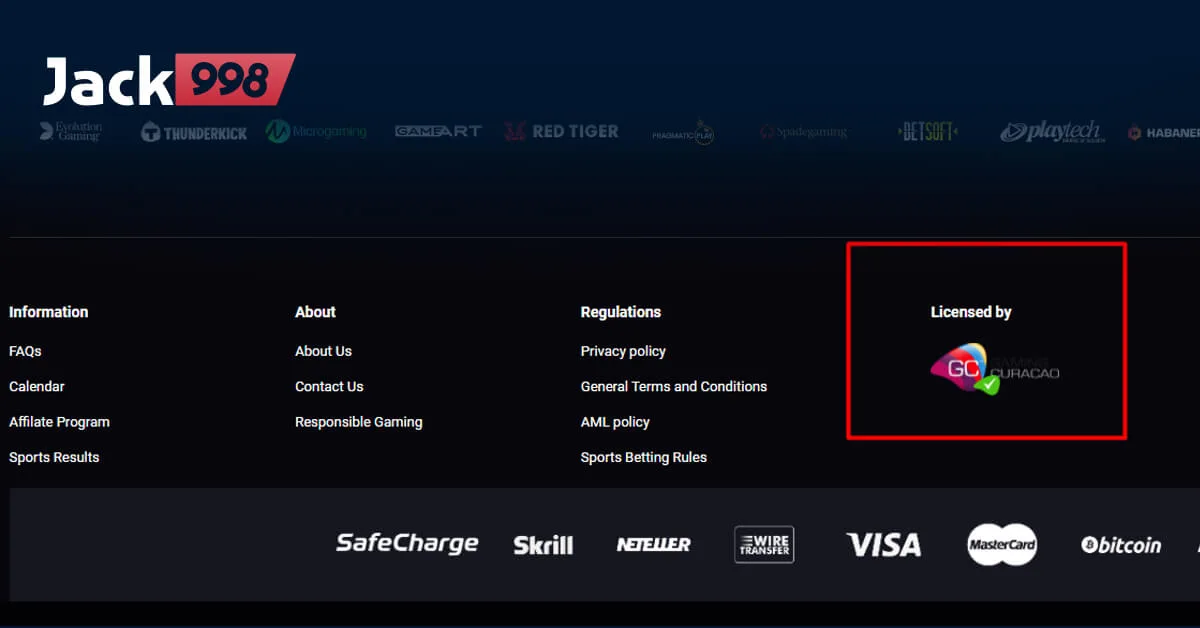Choose the Wire Transfer payment icon
The width and height of the screenshot is (1200, 628).
pyautogui.click(x=764, y=544)
